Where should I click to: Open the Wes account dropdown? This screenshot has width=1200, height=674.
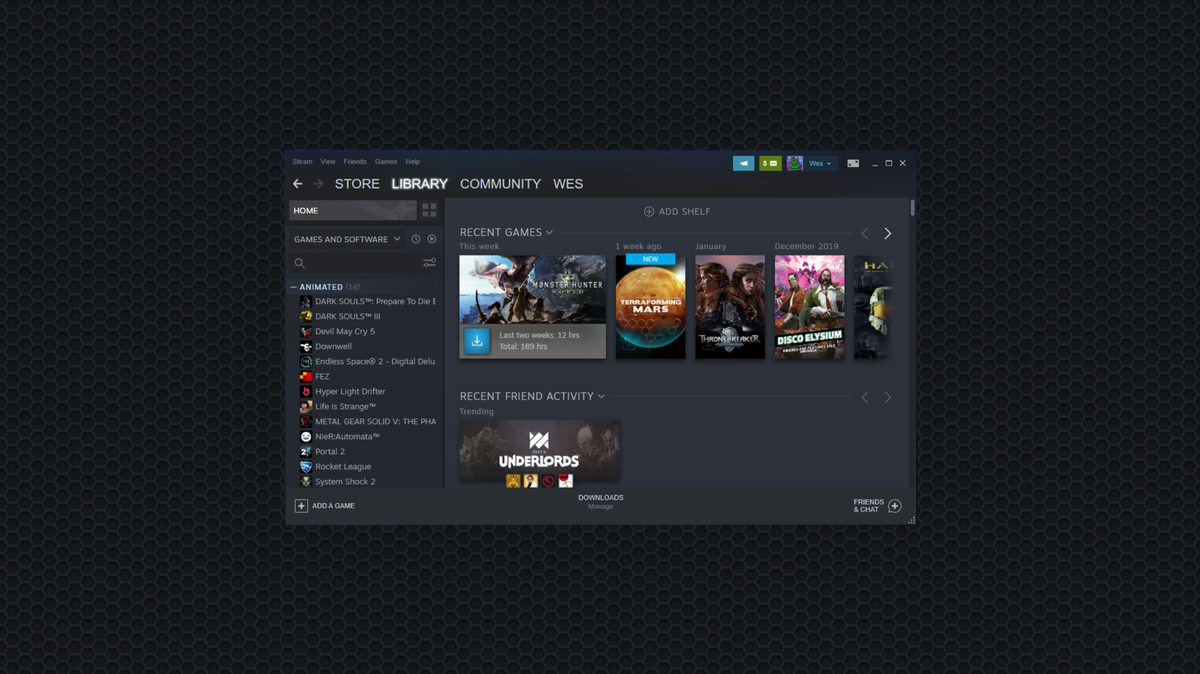coord(820,162)
